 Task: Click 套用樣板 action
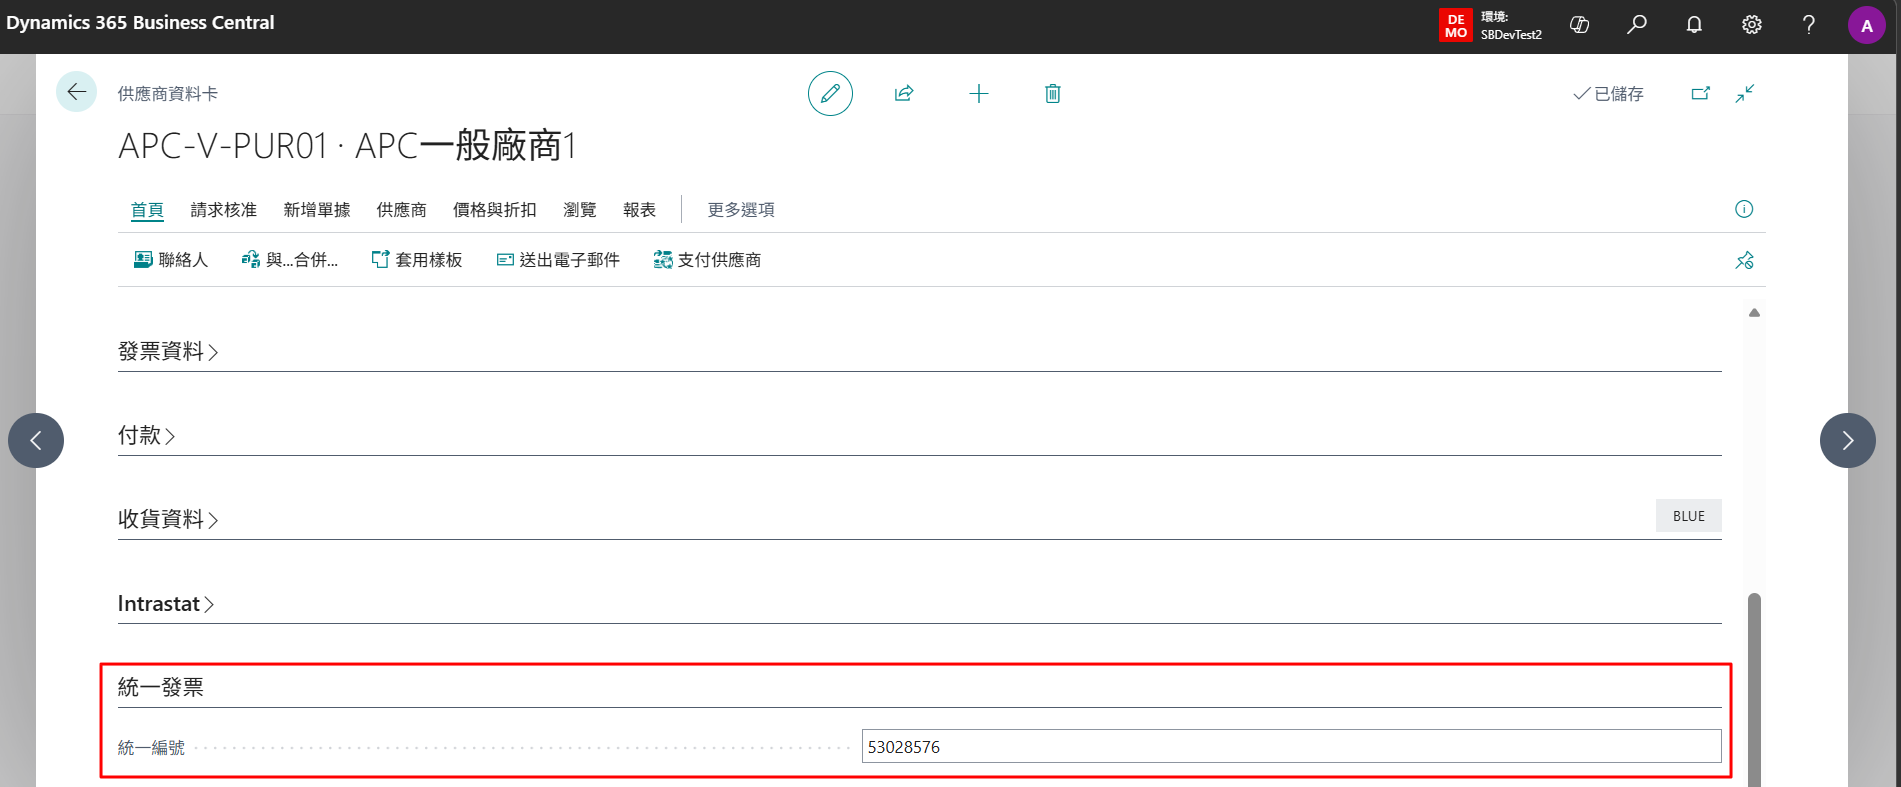coord(417,260)
